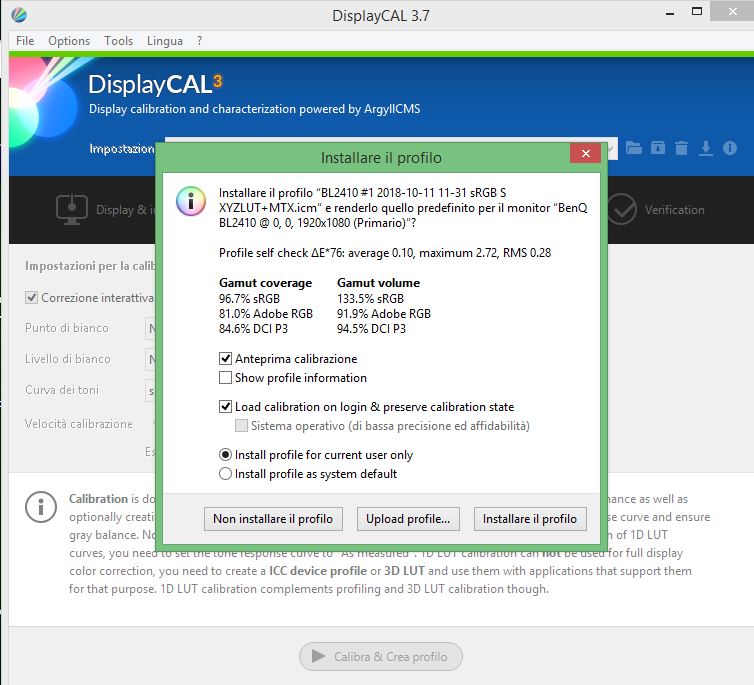754x685 pixels.
Task: Open the Impostazioni settings dropdown arrow
Action: 610,149
